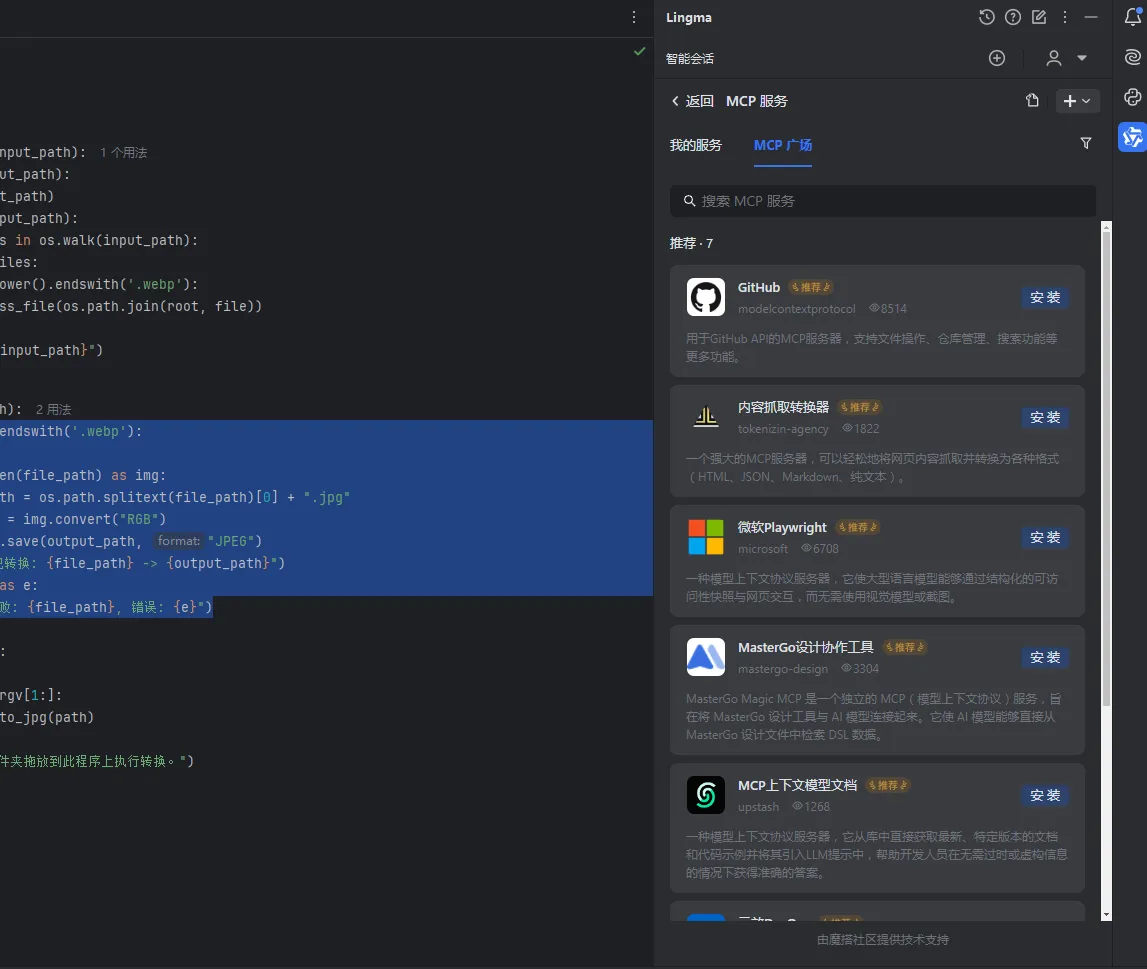Install the 微软Playwright service

[1045, 538]
